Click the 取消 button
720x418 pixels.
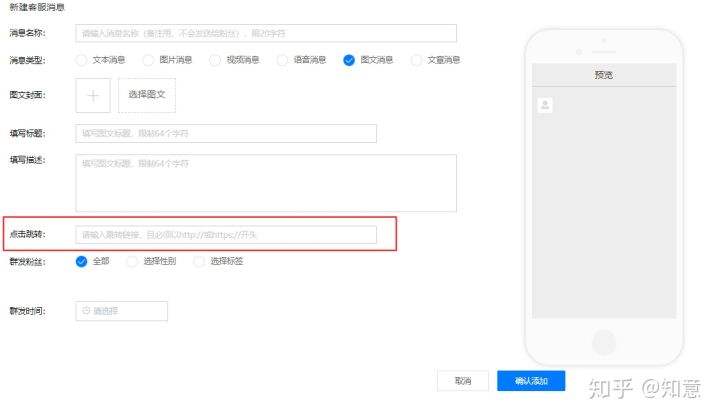pos(463,381)
